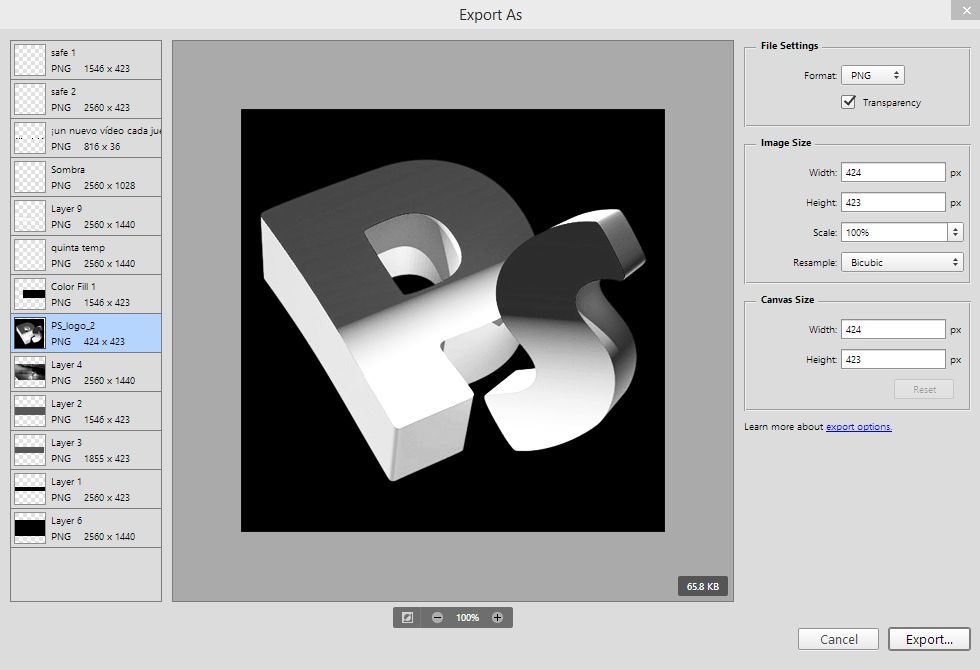Screen dimensions: 980x670
Task: Select the Color Fill 1 asset row
Action: coord(86,294)
